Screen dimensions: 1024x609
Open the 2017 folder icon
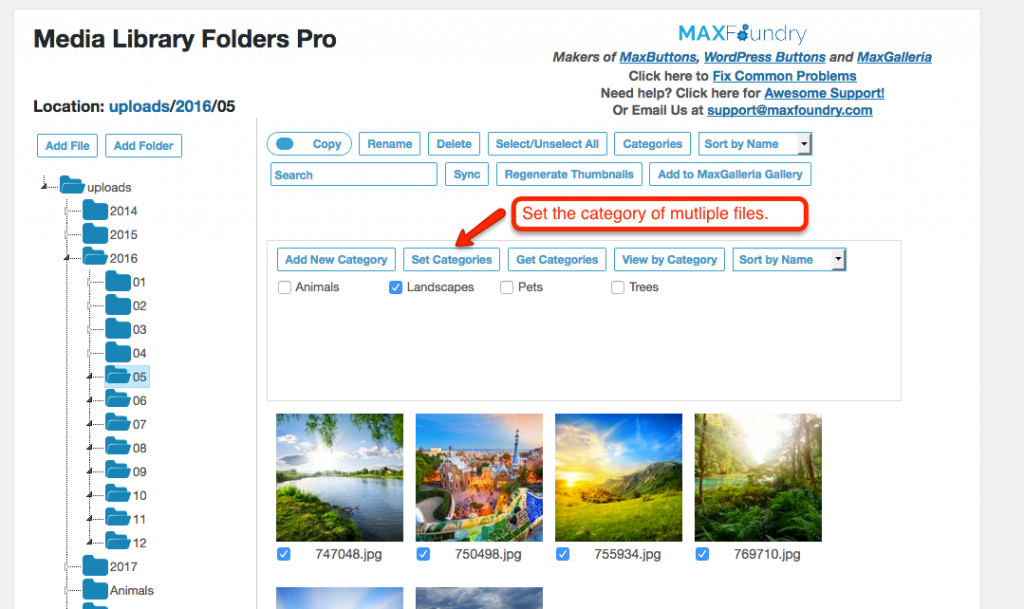(95, 566)
